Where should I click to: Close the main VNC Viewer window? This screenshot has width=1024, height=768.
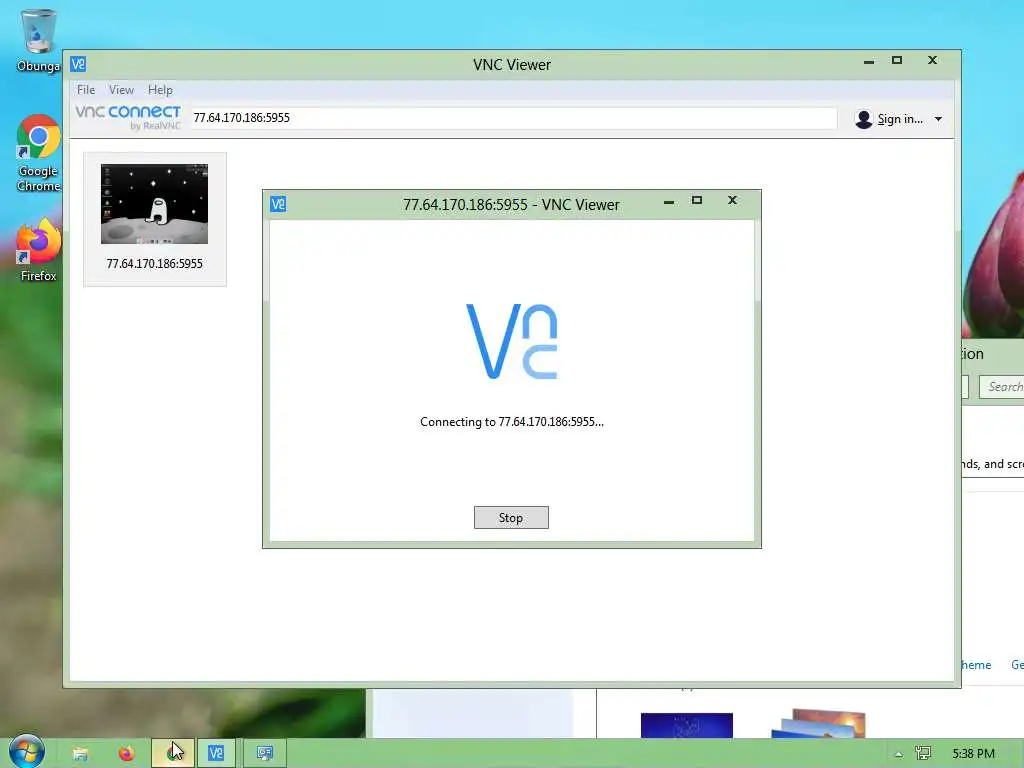[x=933, y=60]
